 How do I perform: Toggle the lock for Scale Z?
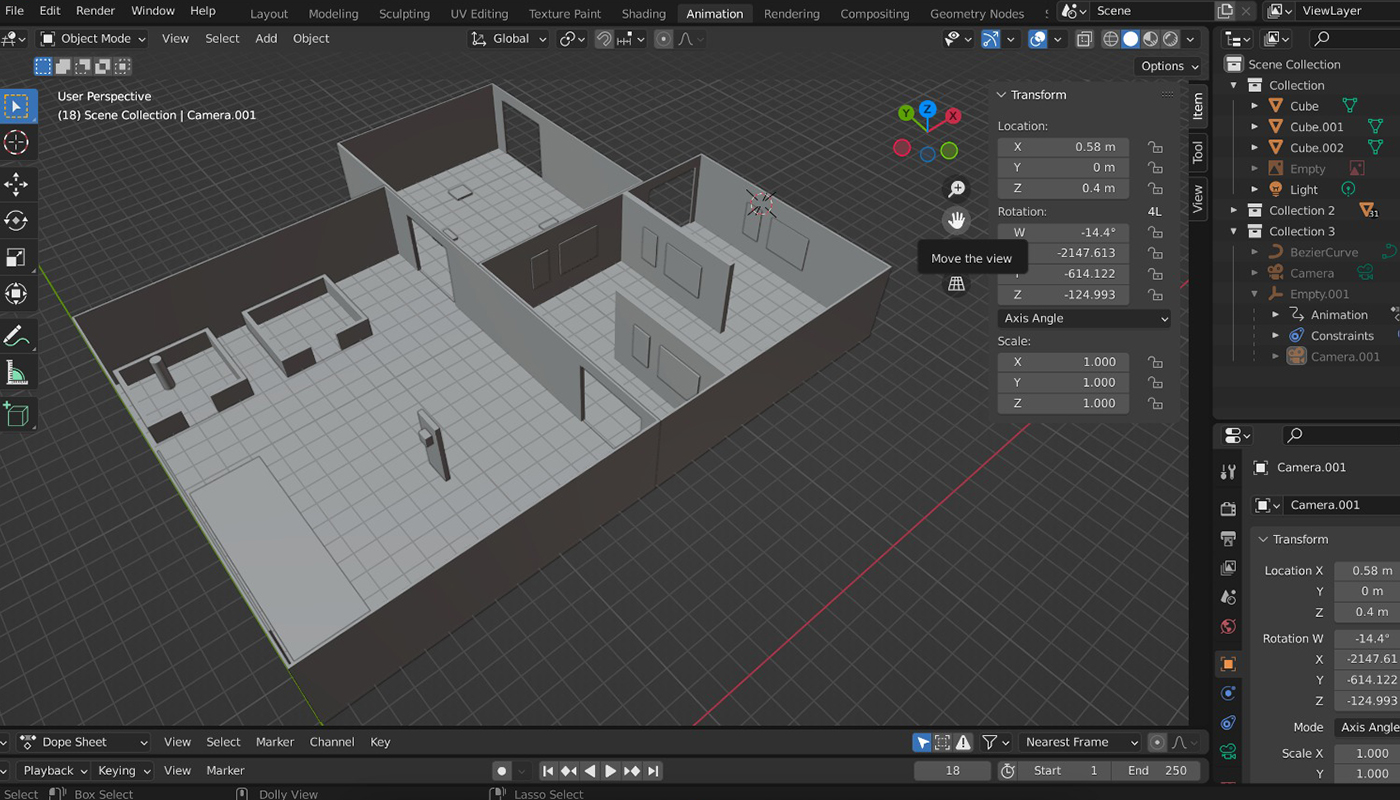point(1155,404)
